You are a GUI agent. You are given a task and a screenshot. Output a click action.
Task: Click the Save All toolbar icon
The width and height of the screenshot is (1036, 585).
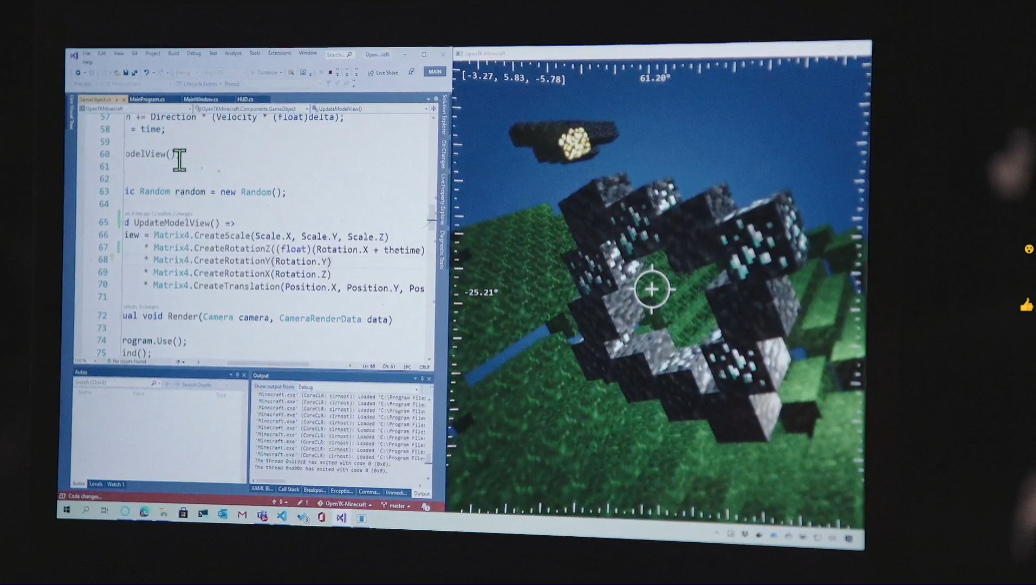coord(134,73)
